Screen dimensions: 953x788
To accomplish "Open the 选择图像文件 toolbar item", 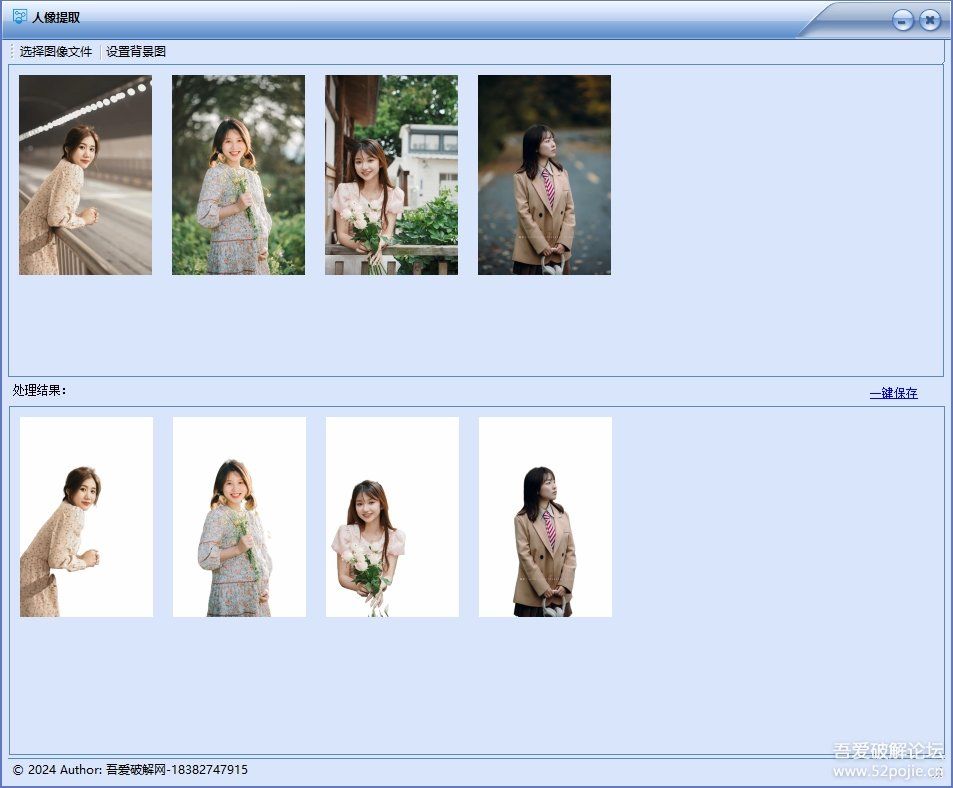I will coord(56,52).
